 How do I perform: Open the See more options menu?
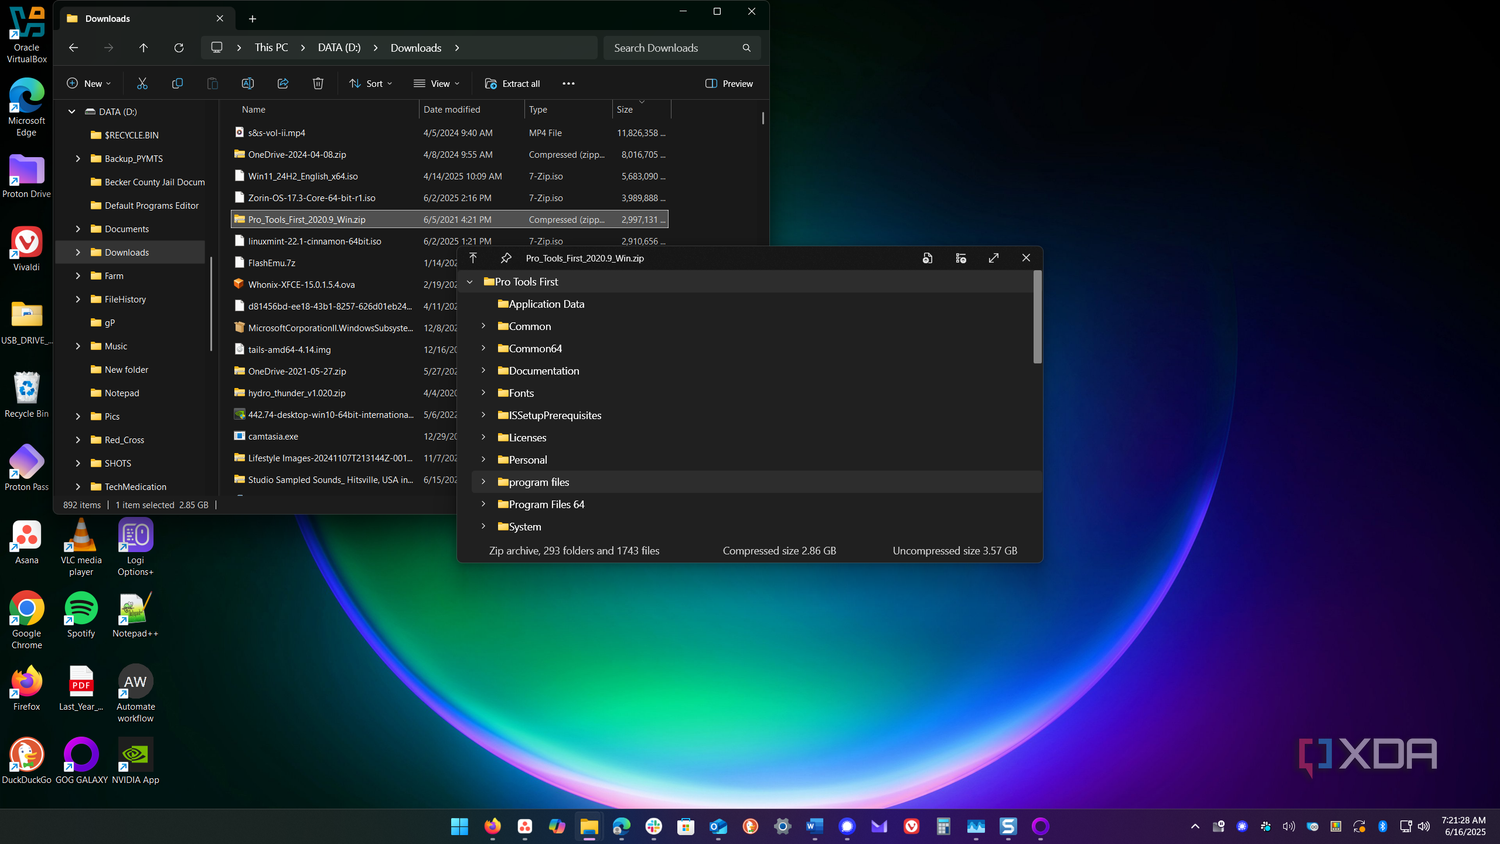568,84
